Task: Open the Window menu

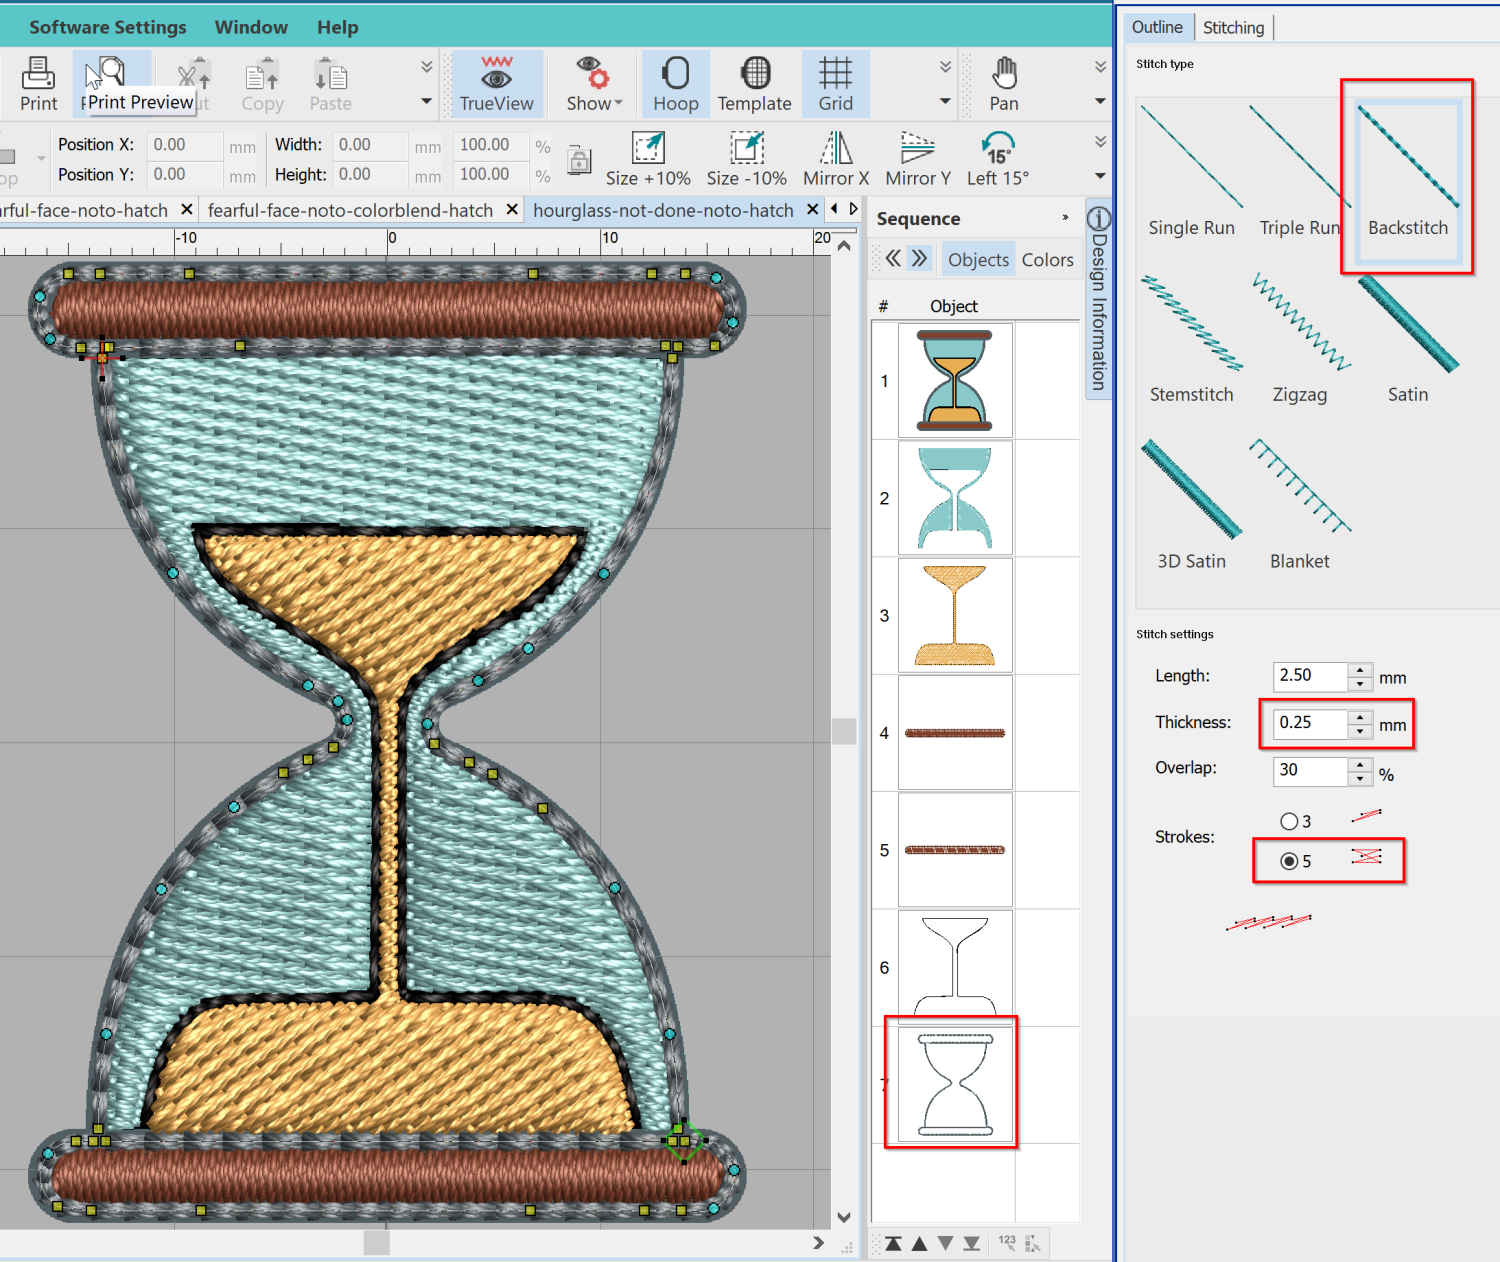Action: pos(251,27)
